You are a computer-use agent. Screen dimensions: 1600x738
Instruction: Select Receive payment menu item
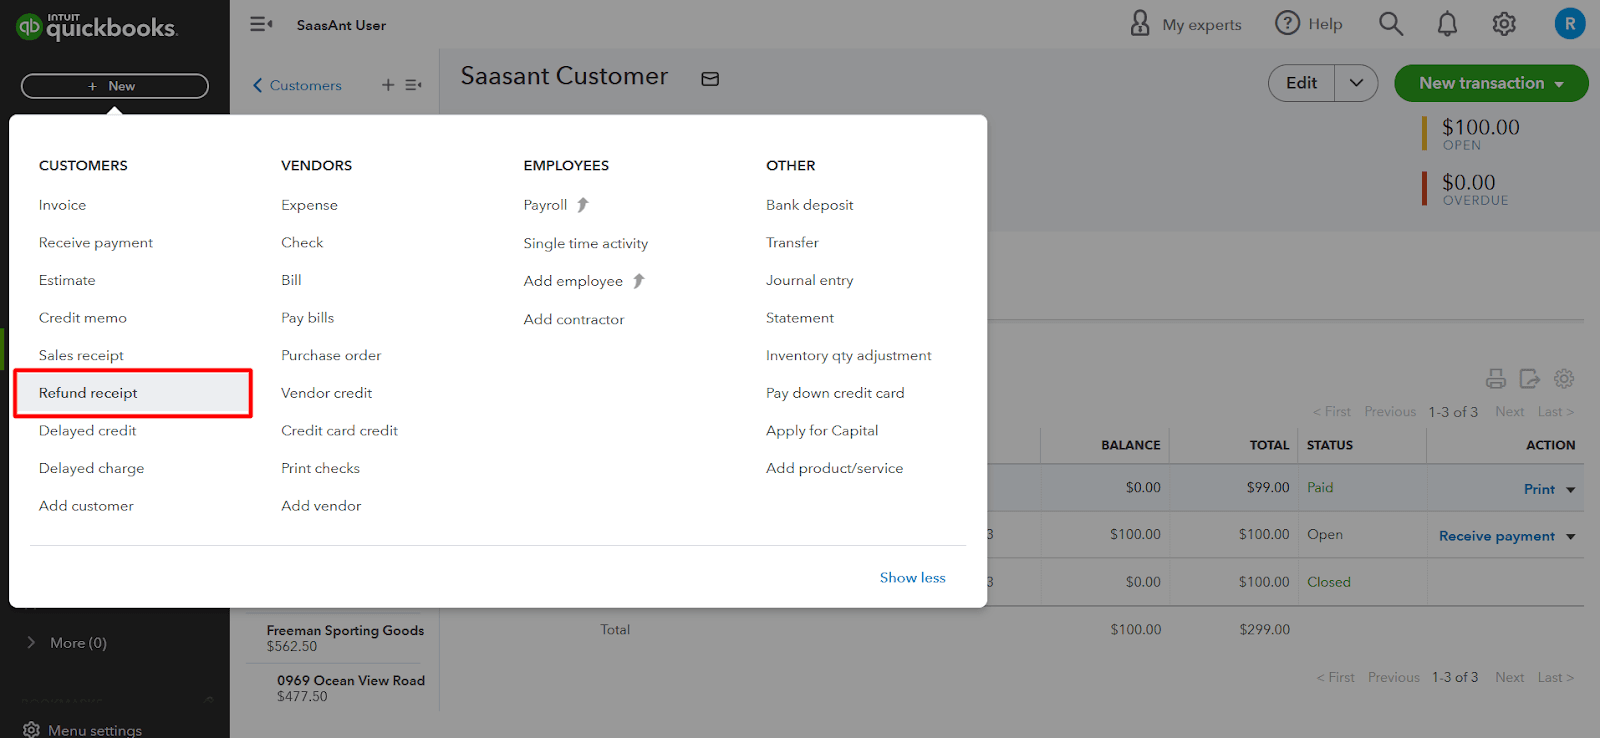click(x=96, y=243)
